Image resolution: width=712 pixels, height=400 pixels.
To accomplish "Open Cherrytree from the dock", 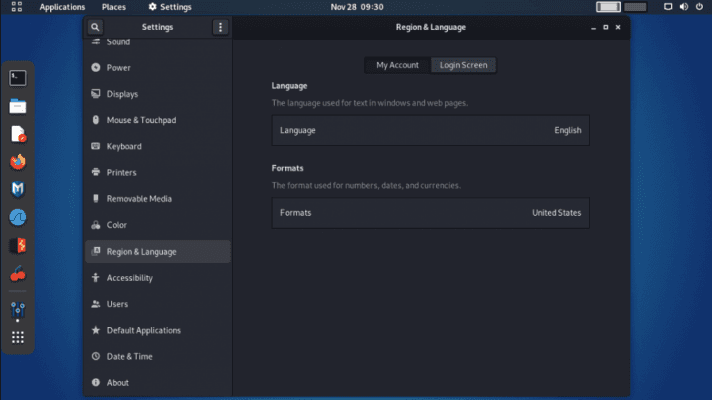I will pyautogui.click(x=18, y=274).
